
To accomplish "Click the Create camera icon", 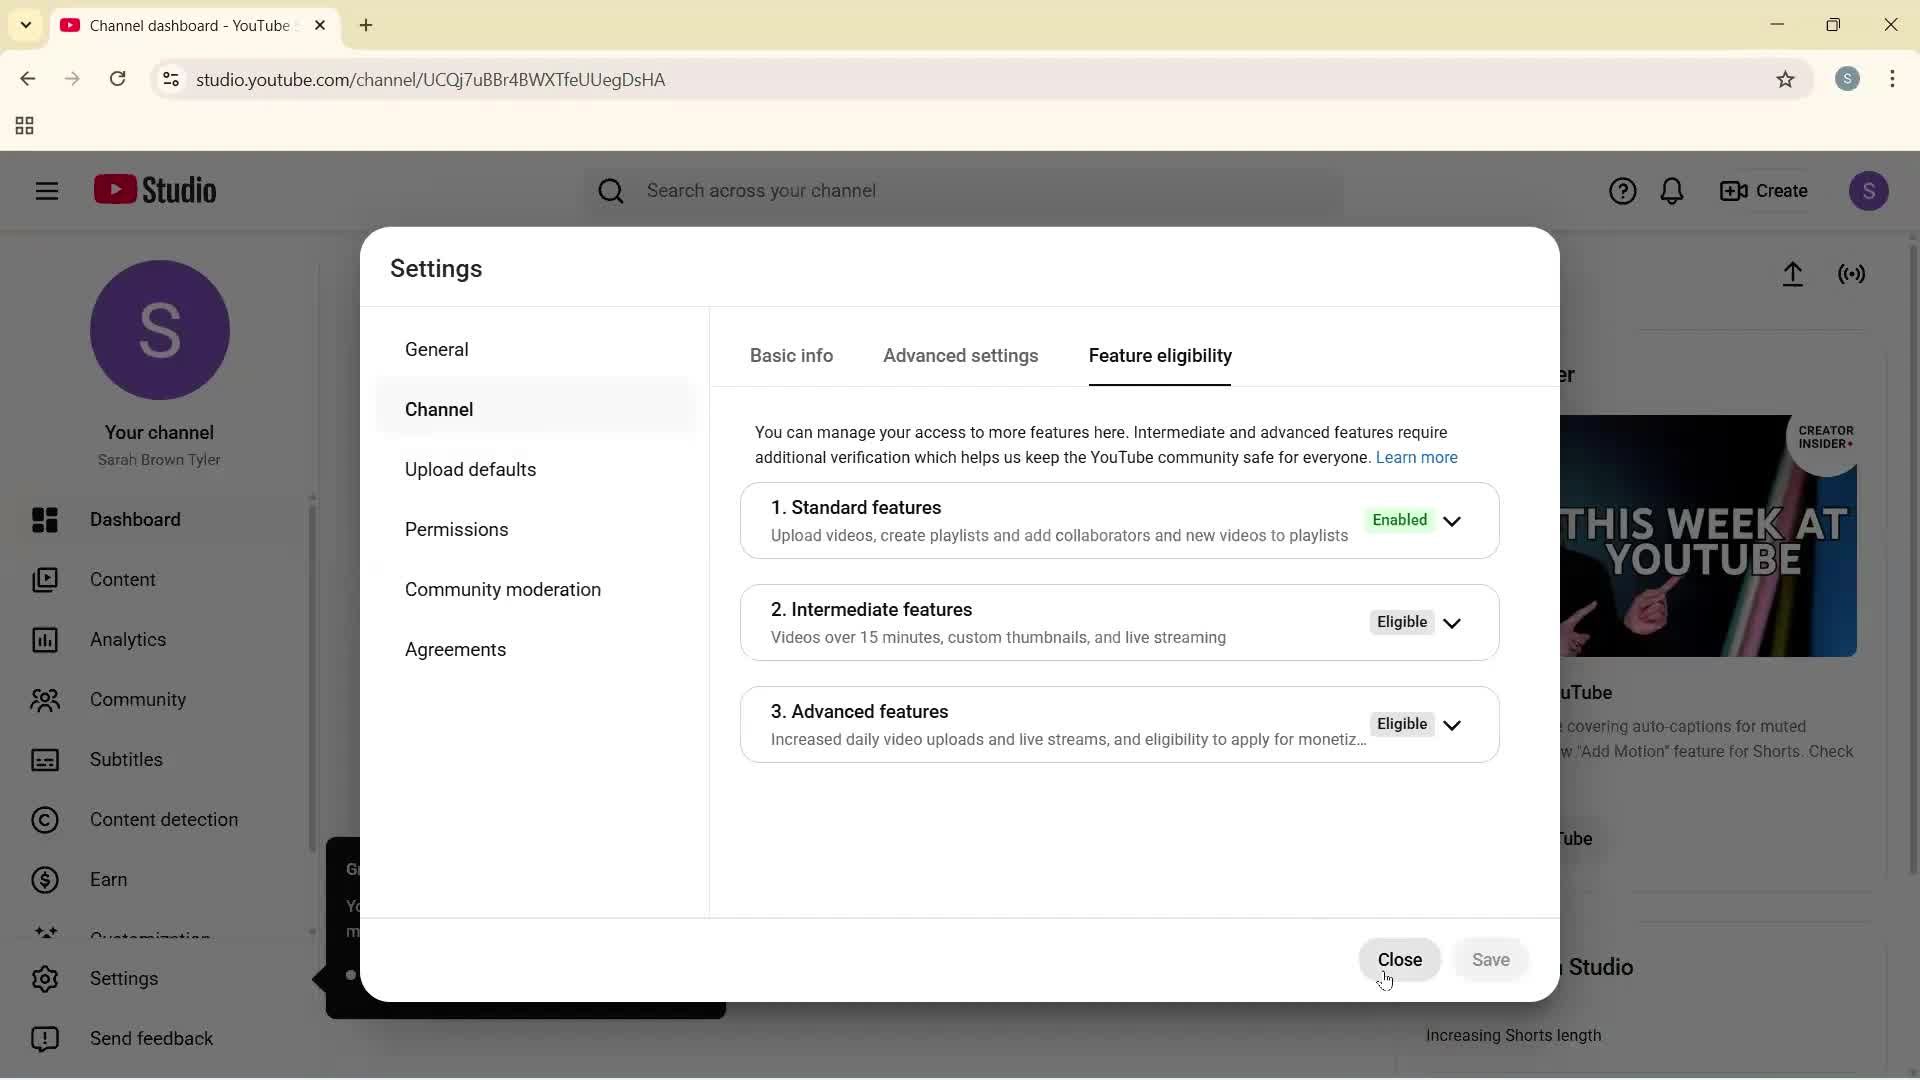I will click(x=1763, y=190).
